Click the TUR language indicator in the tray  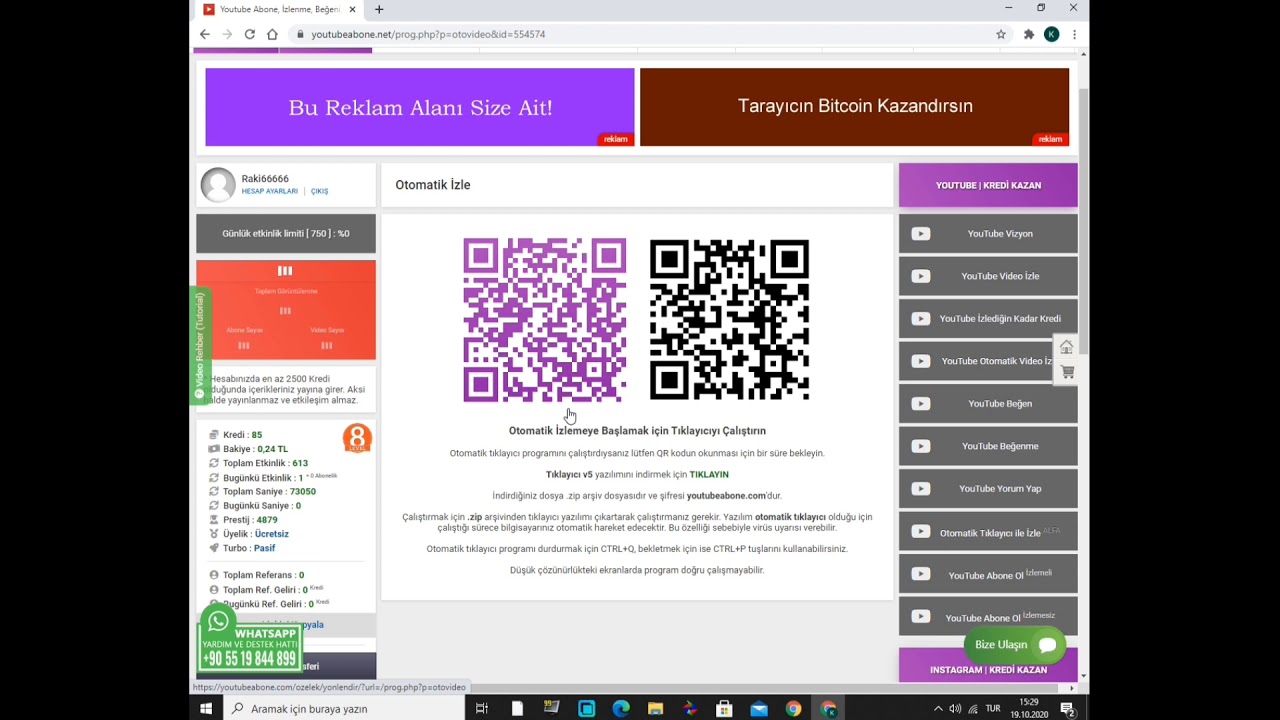click(x=993, y=708)
